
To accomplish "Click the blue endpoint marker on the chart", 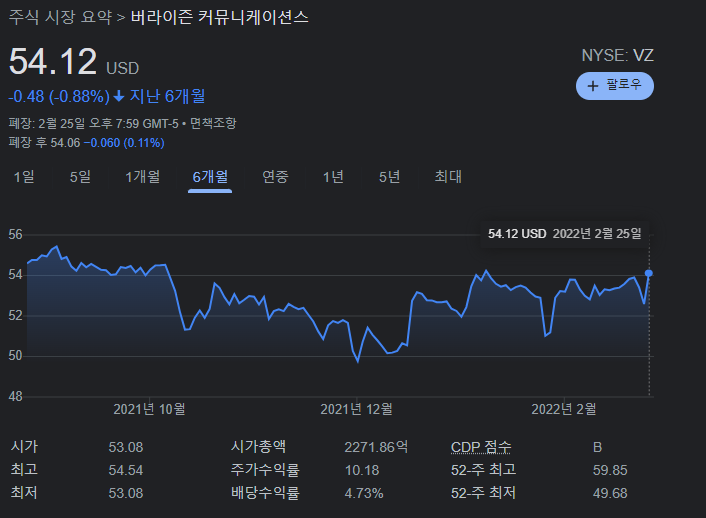I will [649, 273].
